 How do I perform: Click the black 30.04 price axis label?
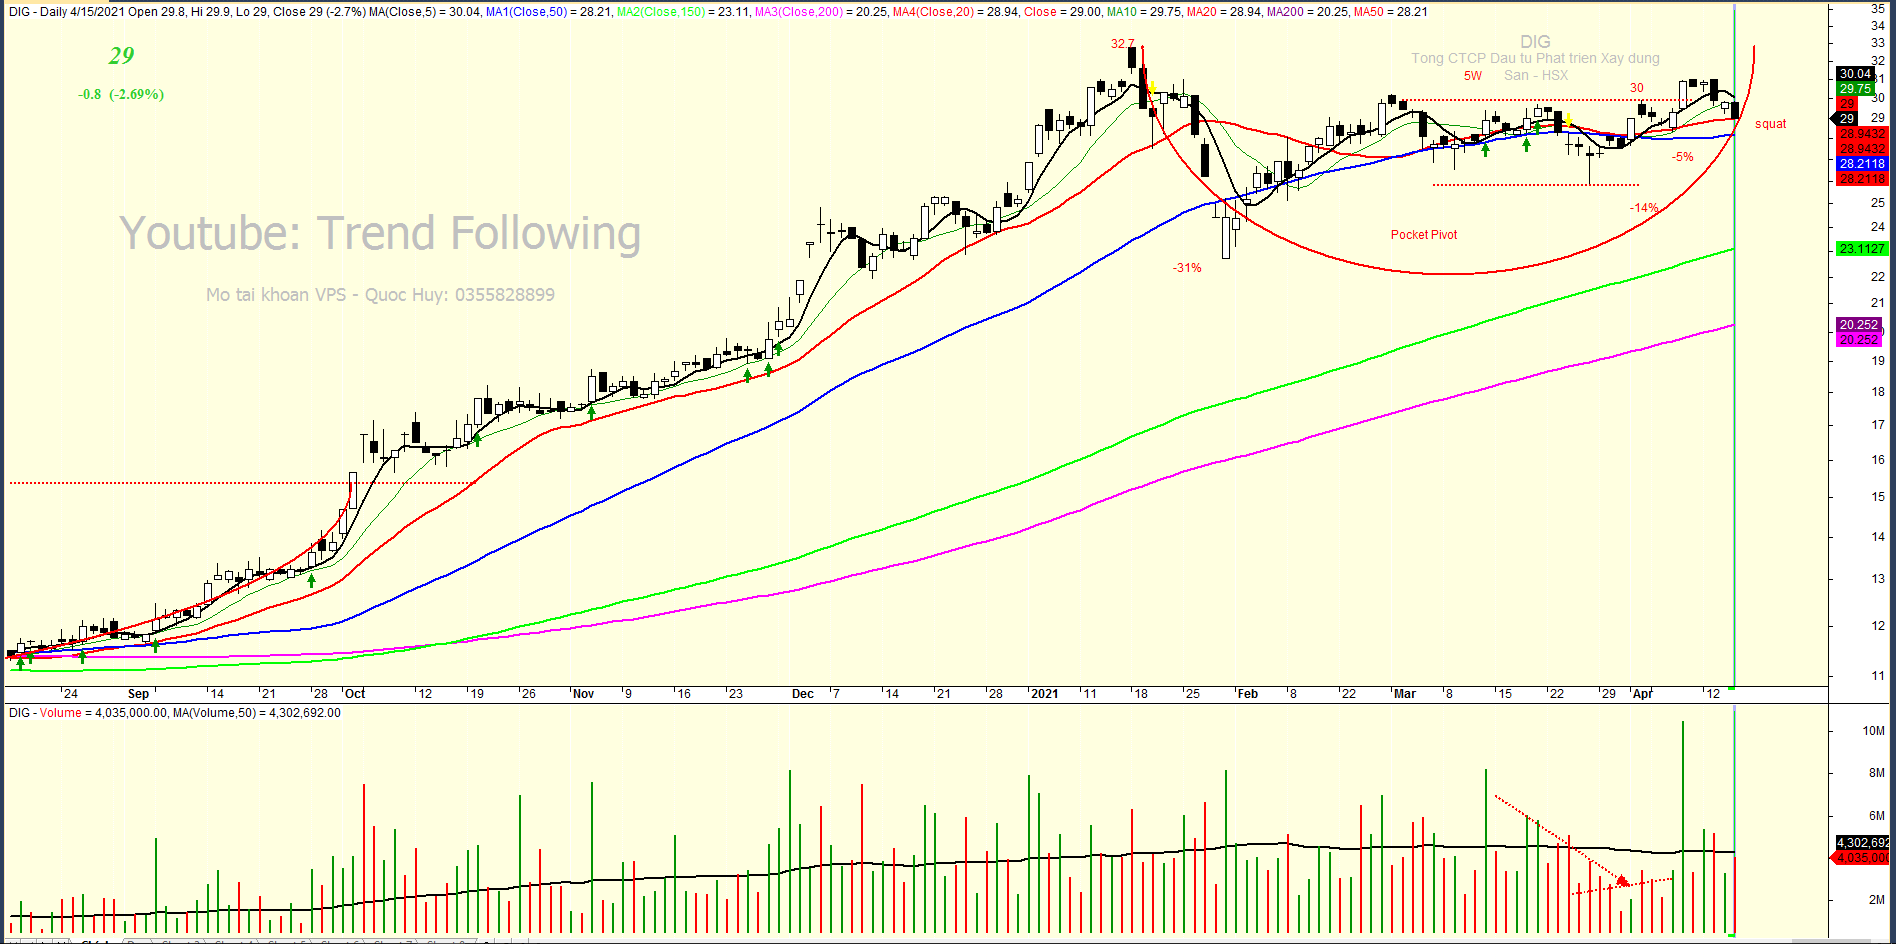tap(1855, 73)
